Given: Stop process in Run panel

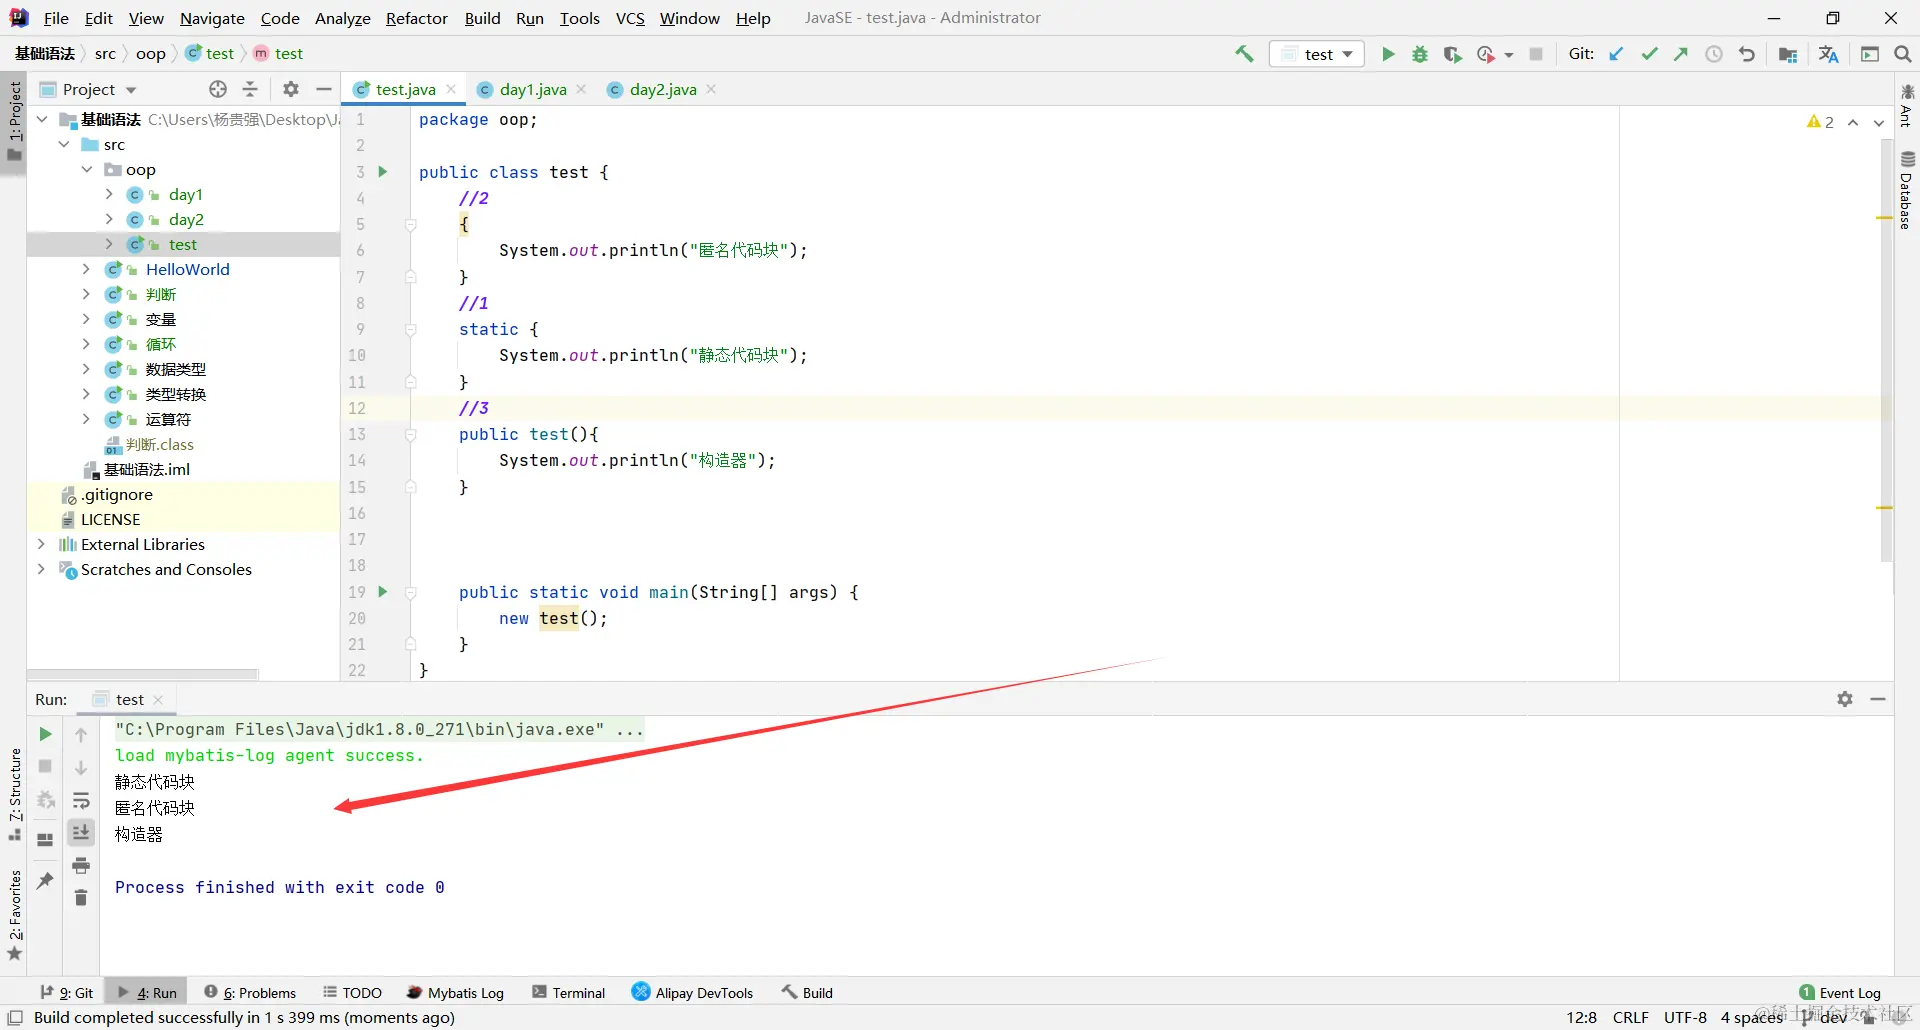Looking at the screenshot, I should point(45,766).
